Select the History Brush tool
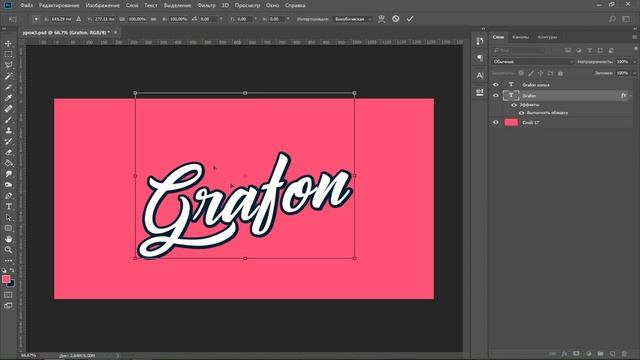This screenshot has width=640, height=360. (x=8, y=141)
